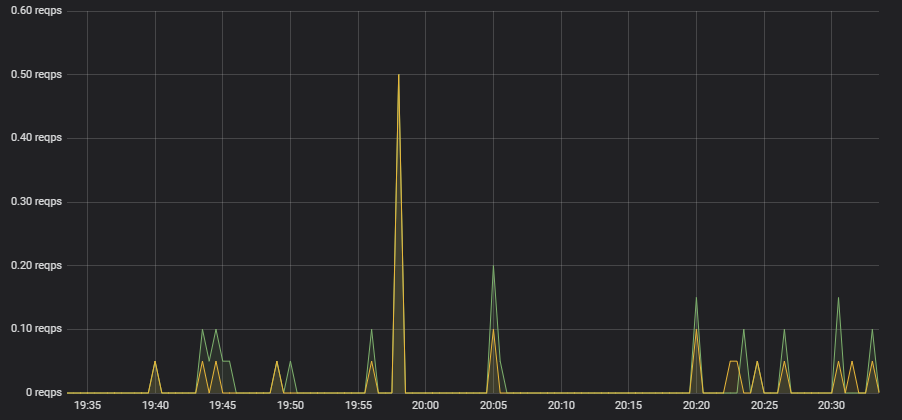The image size is (902, 420).
Task: Click the 0.20 reqps y-axis label
Action: click(36, 265)
